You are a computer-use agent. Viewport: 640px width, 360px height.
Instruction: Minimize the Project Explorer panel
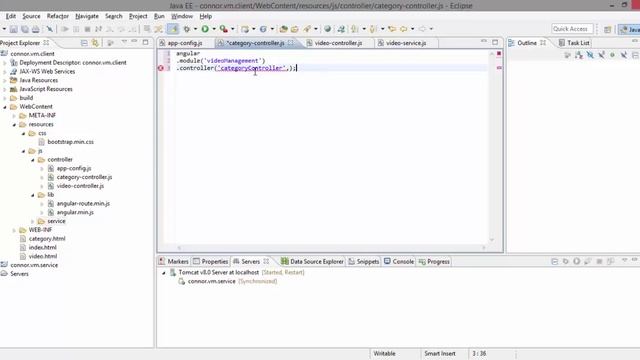pyautogui.click(x=134, y=42)
